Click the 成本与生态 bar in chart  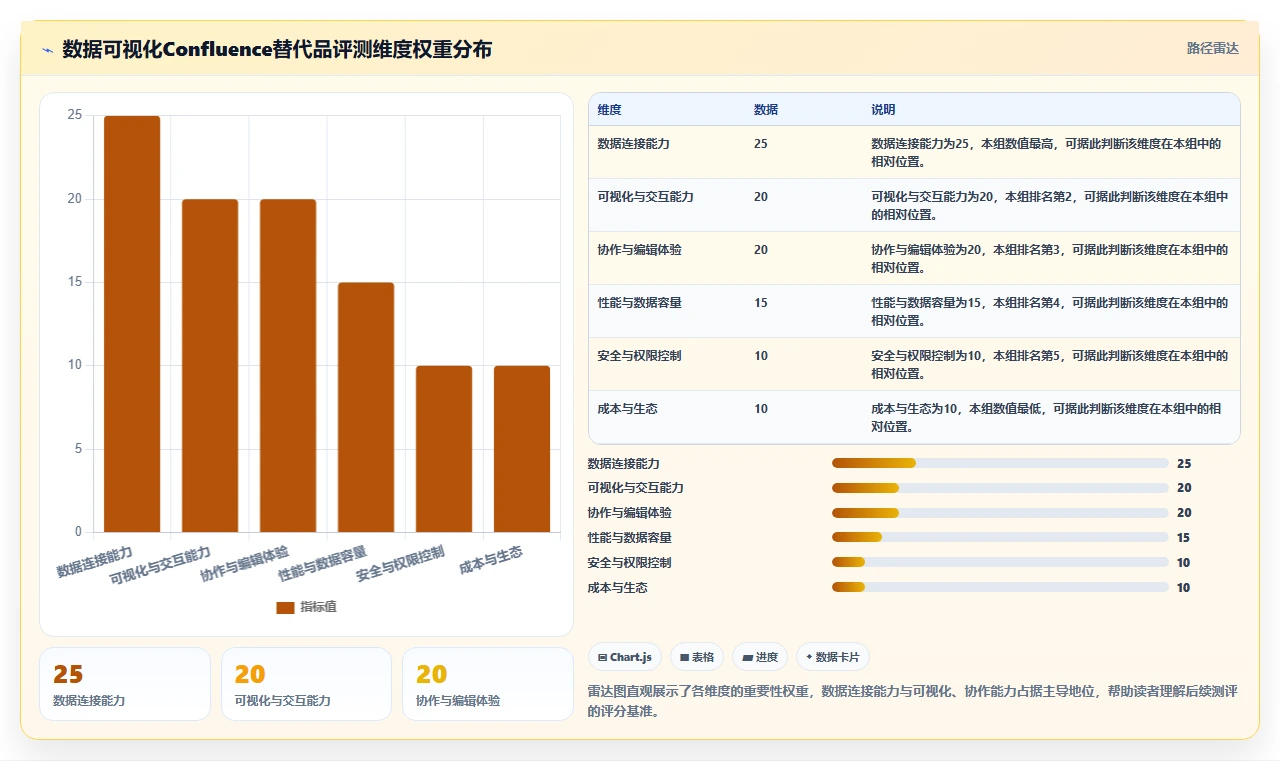click(x=522, y=449)
